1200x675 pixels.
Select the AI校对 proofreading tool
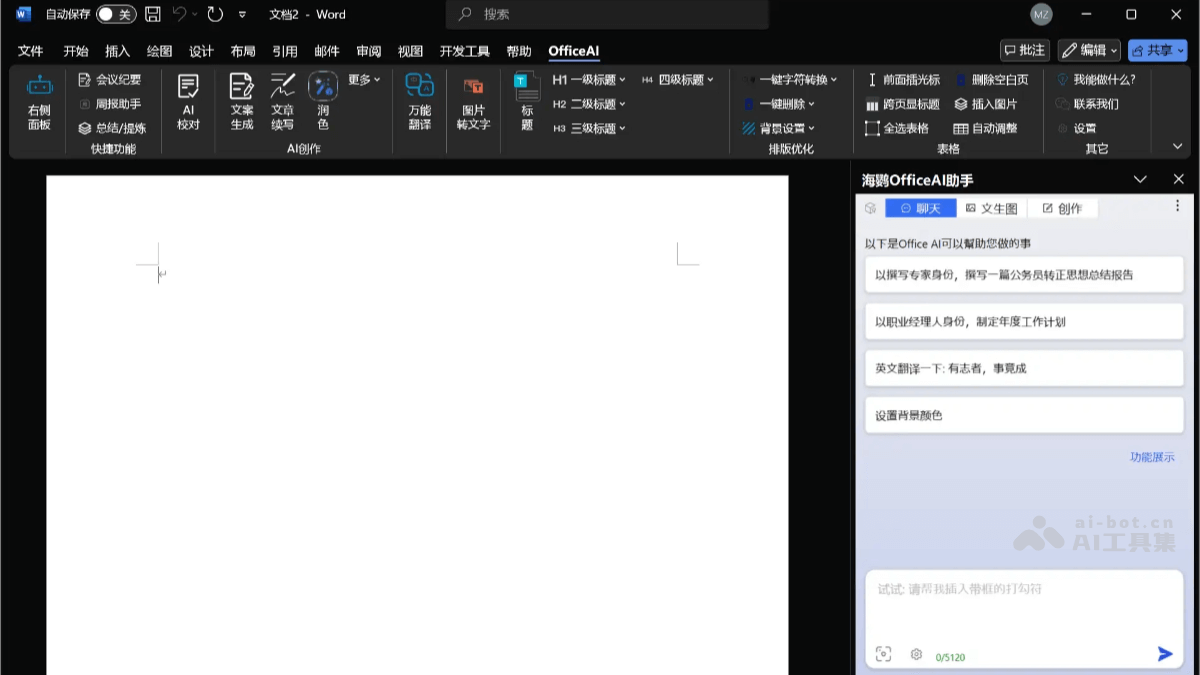pyautogui.click(x=188, y=100)
